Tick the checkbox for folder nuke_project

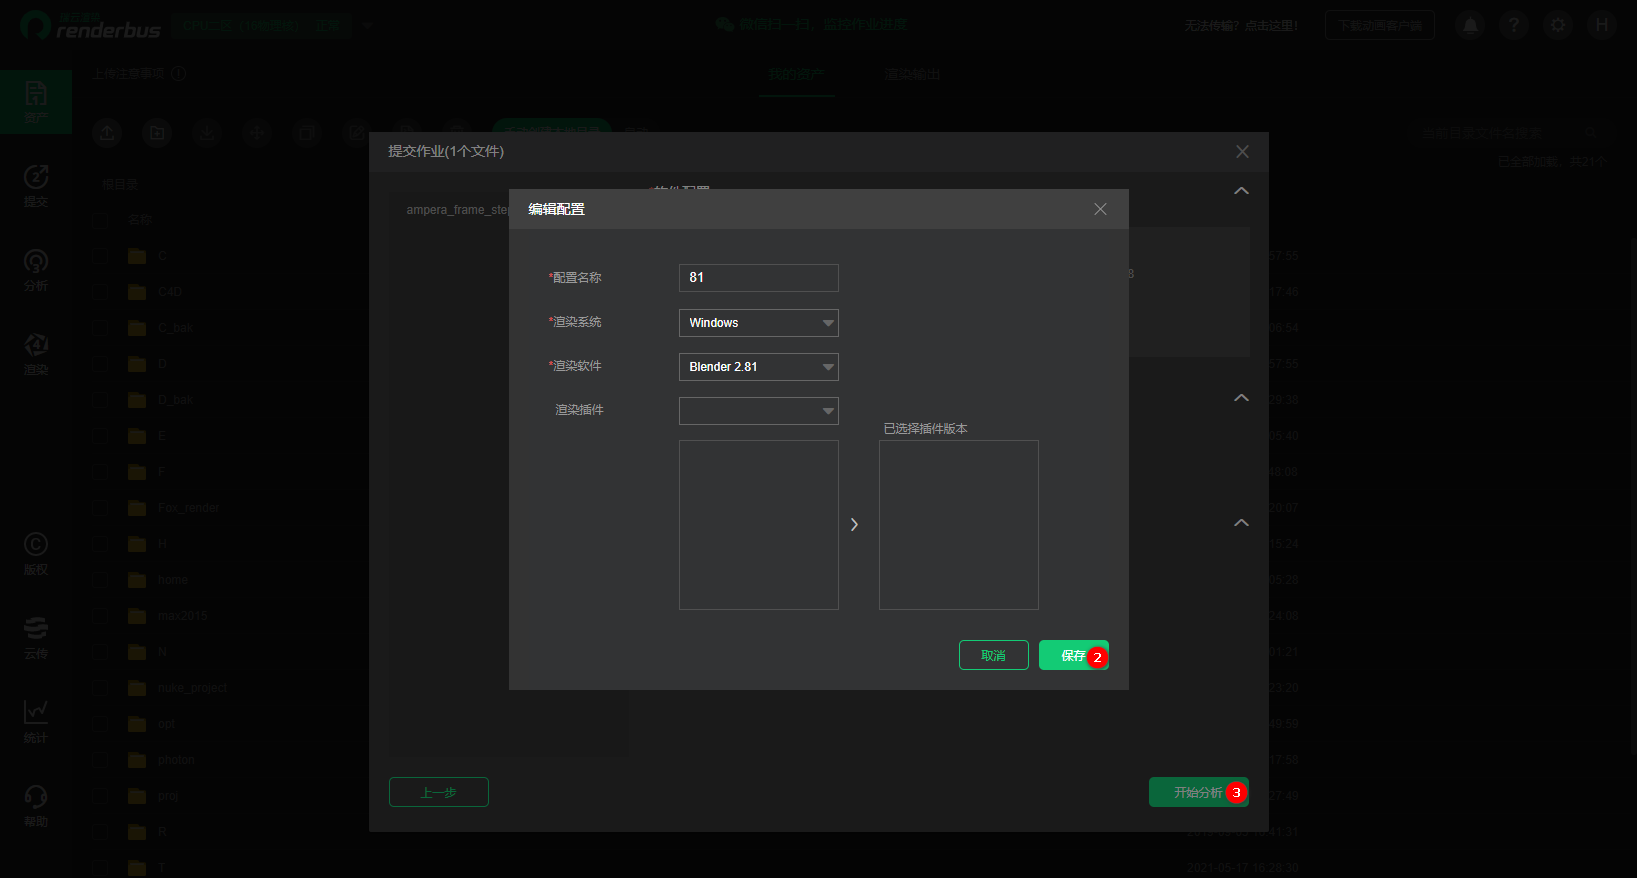(101, 688)
